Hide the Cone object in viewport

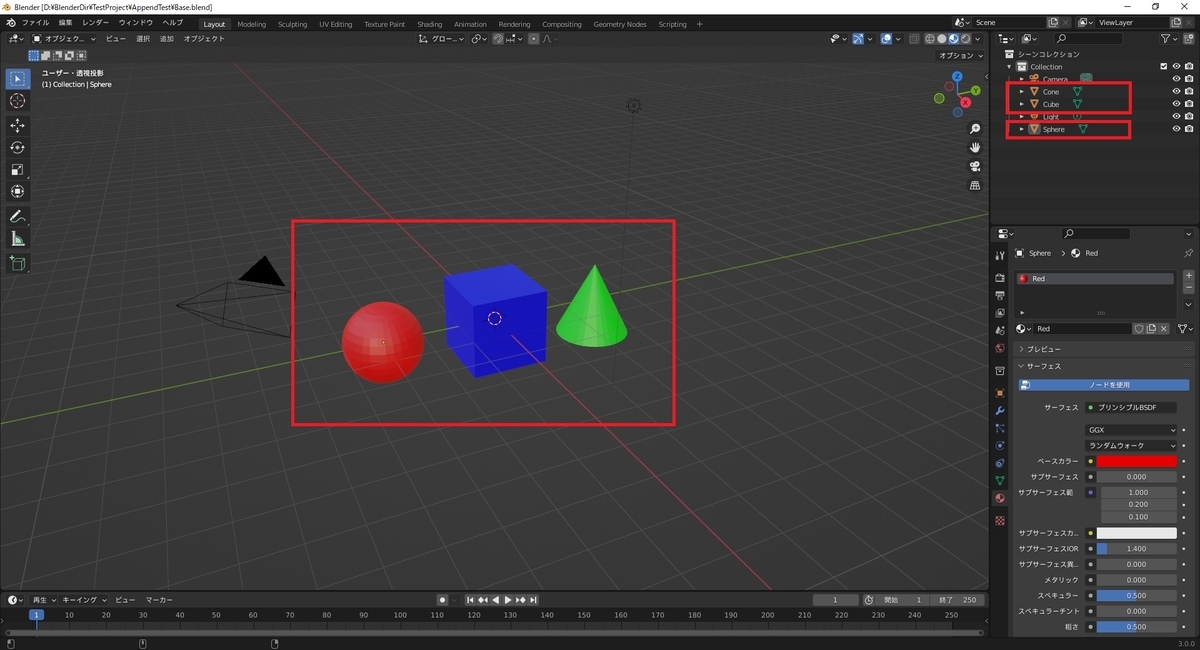(x=1176, y=92)
